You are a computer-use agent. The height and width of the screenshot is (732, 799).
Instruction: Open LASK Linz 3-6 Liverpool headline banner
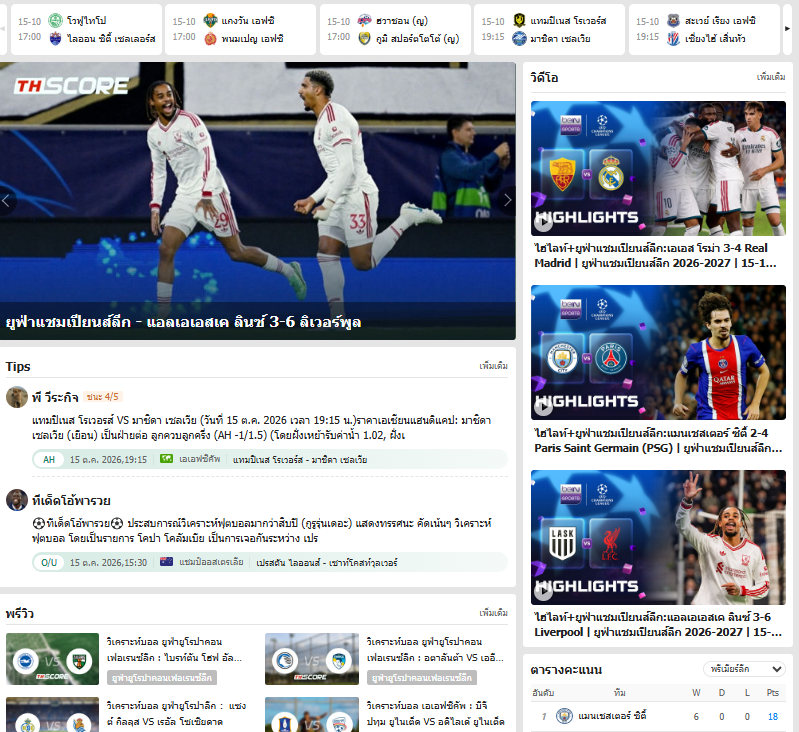tap(183, 322)
